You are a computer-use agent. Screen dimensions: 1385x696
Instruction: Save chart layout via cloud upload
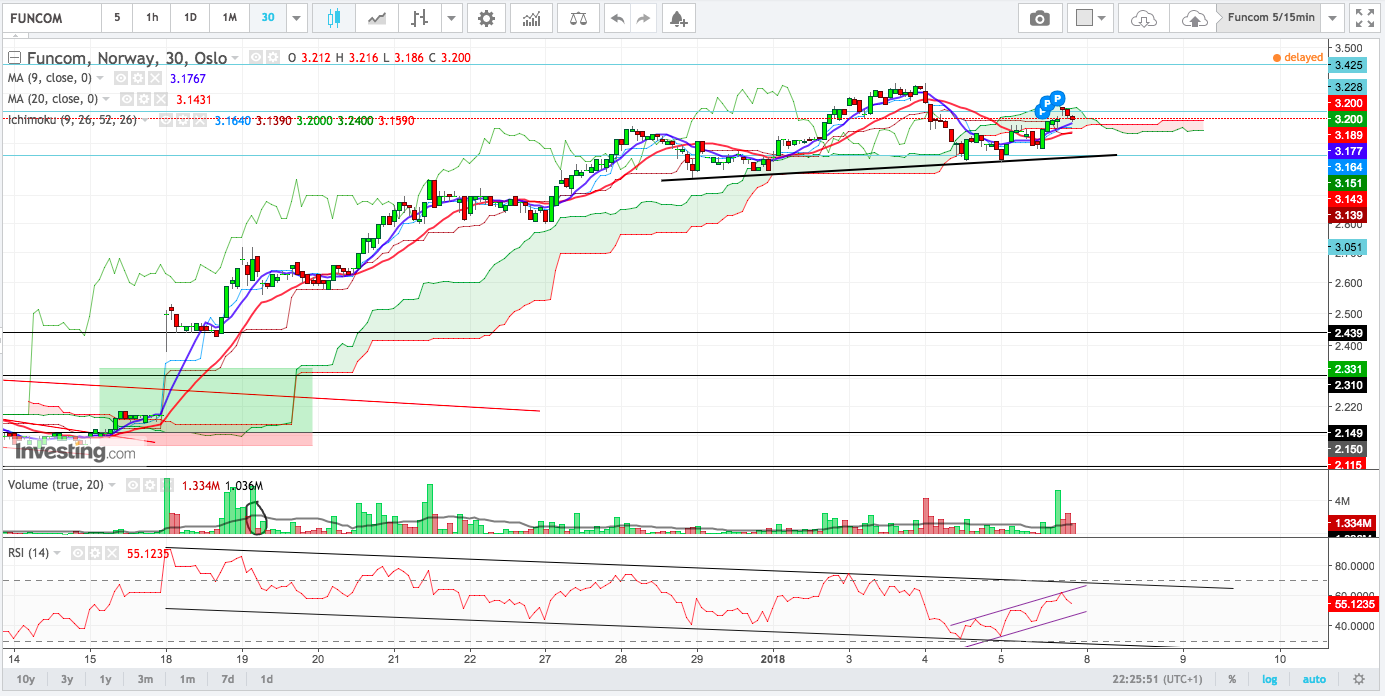pos(1194,18)
